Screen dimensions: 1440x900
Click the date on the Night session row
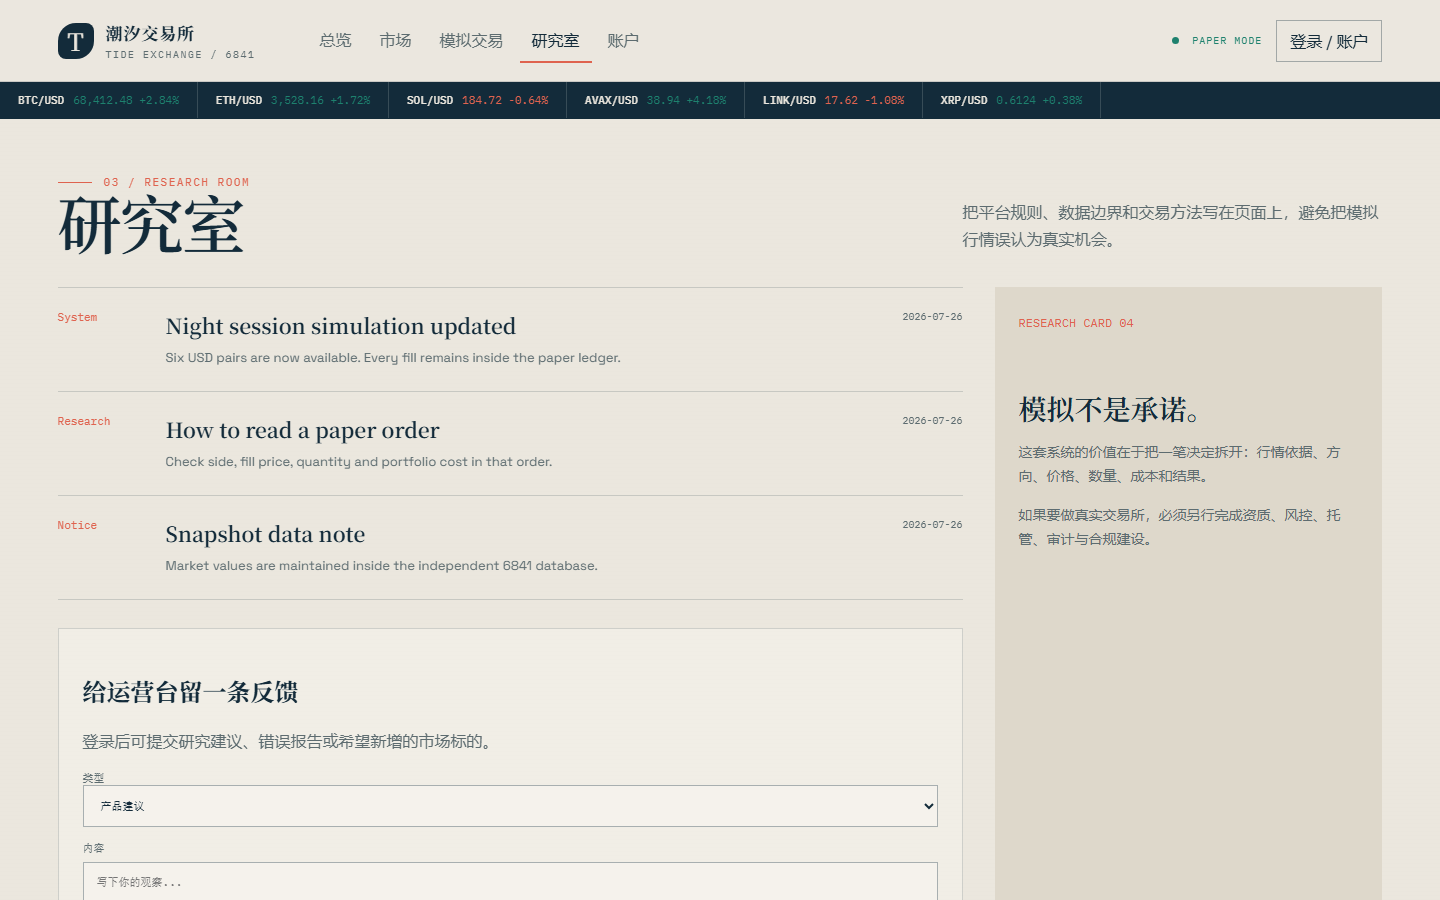pyautogui.click(x=932, y=317)
